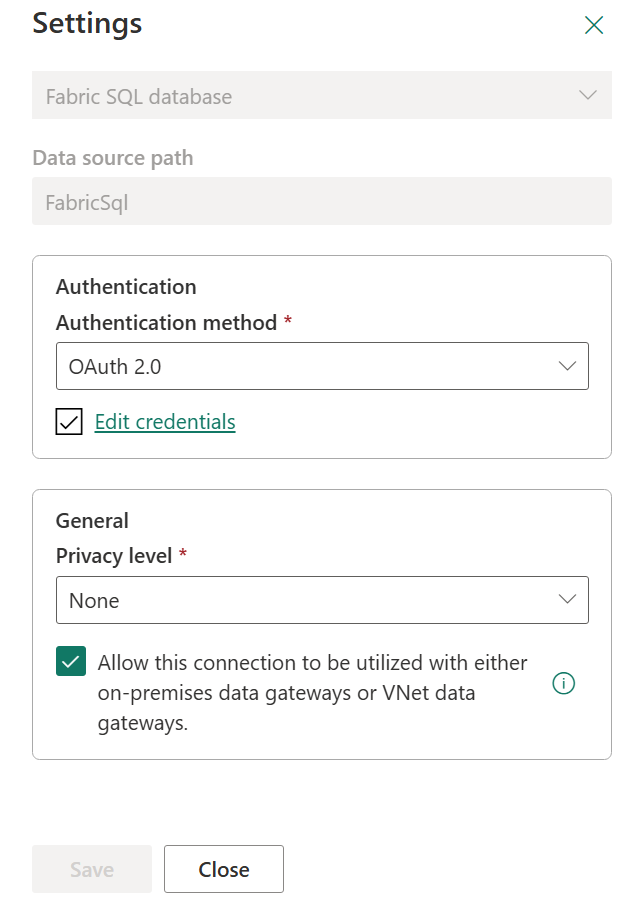This screenshot has height=916, width=644.
Task: Expand the Privacy level None dropdown
Action: tap(322, 600)
